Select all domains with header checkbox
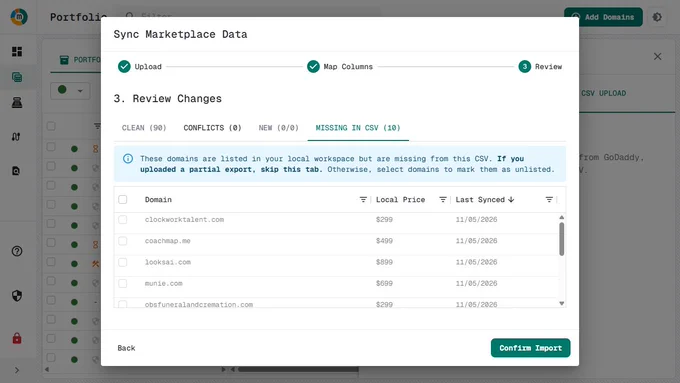This screenshot has height=383, width=680. coord(123,200)
